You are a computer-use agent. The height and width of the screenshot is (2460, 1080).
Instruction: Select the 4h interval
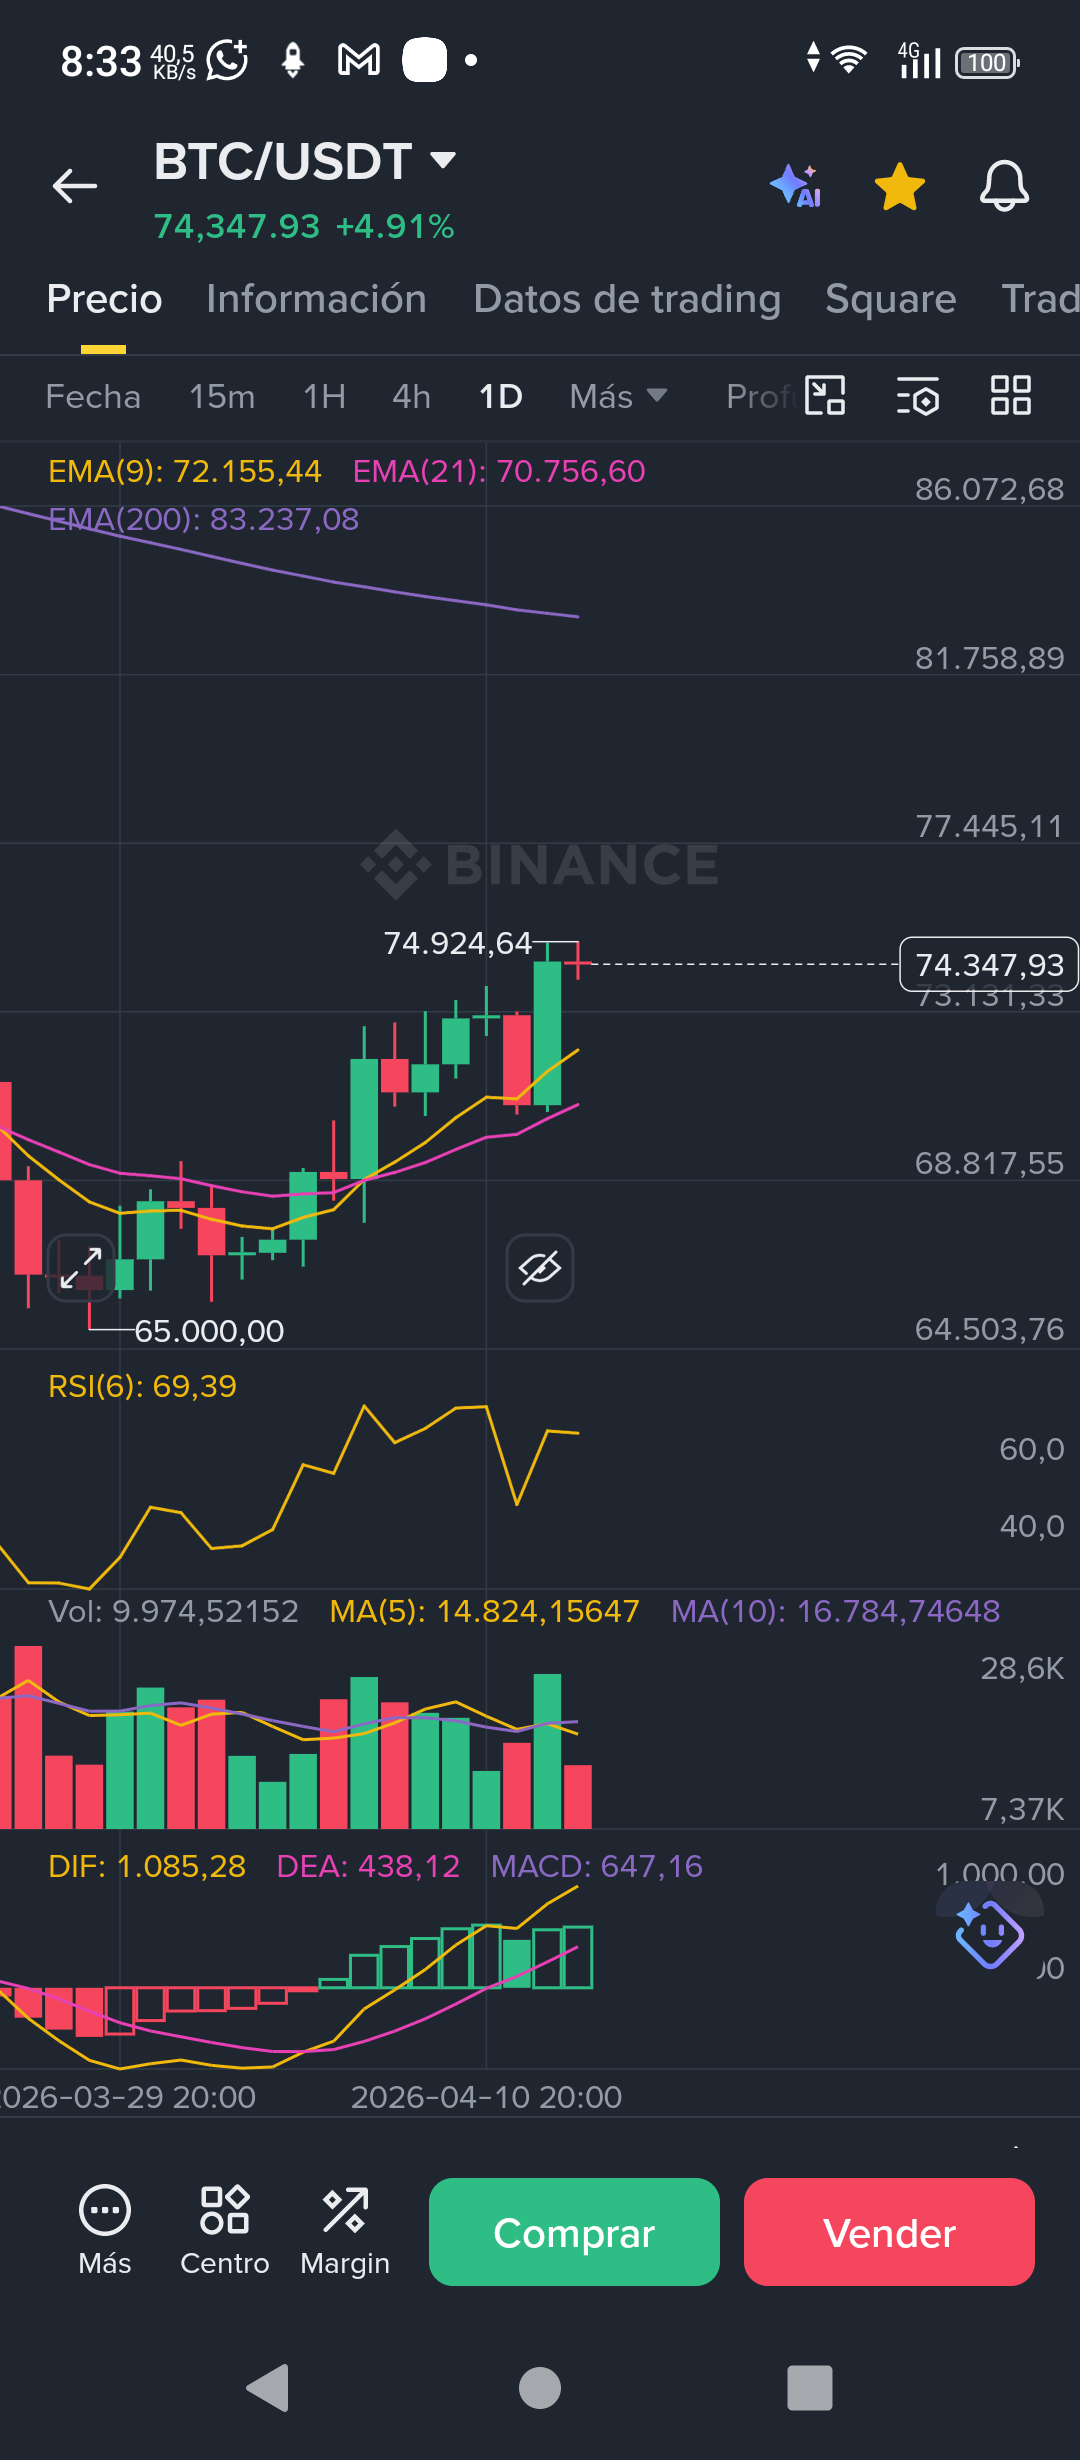(x=411, y=397)
